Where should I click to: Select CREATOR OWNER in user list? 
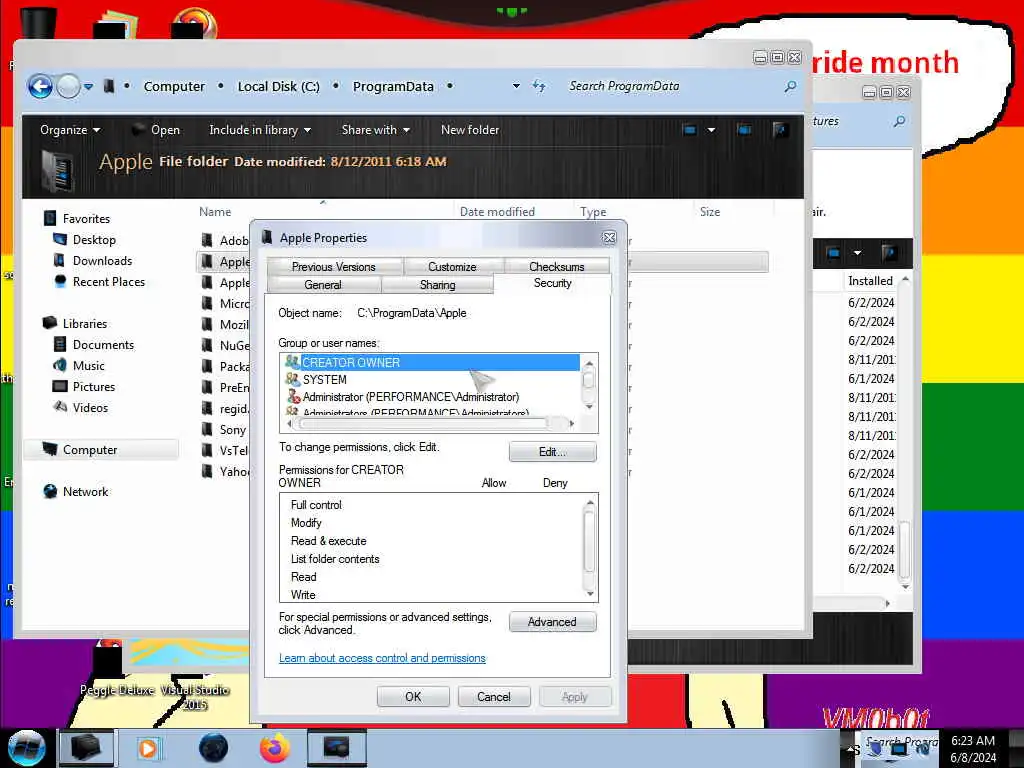click(x=431, y=362)
